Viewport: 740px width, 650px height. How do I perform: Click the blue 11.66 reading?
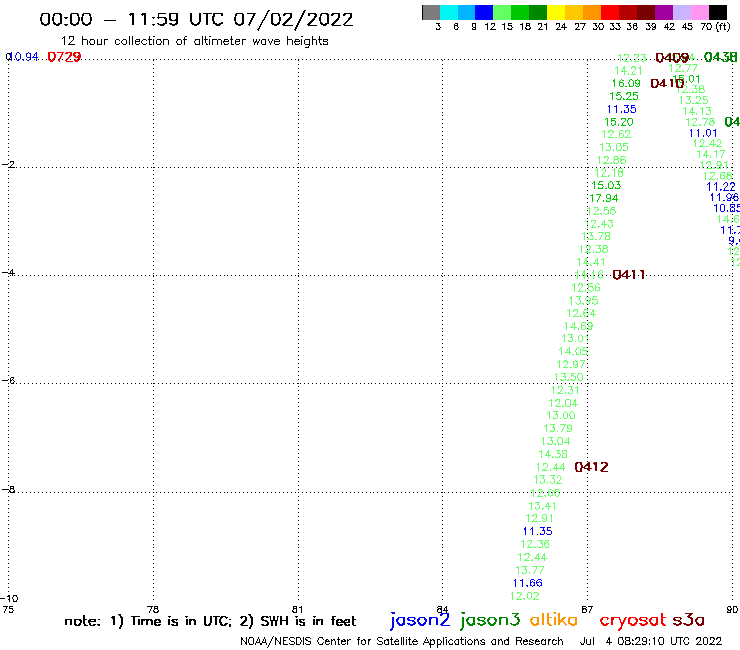[528, 583]
